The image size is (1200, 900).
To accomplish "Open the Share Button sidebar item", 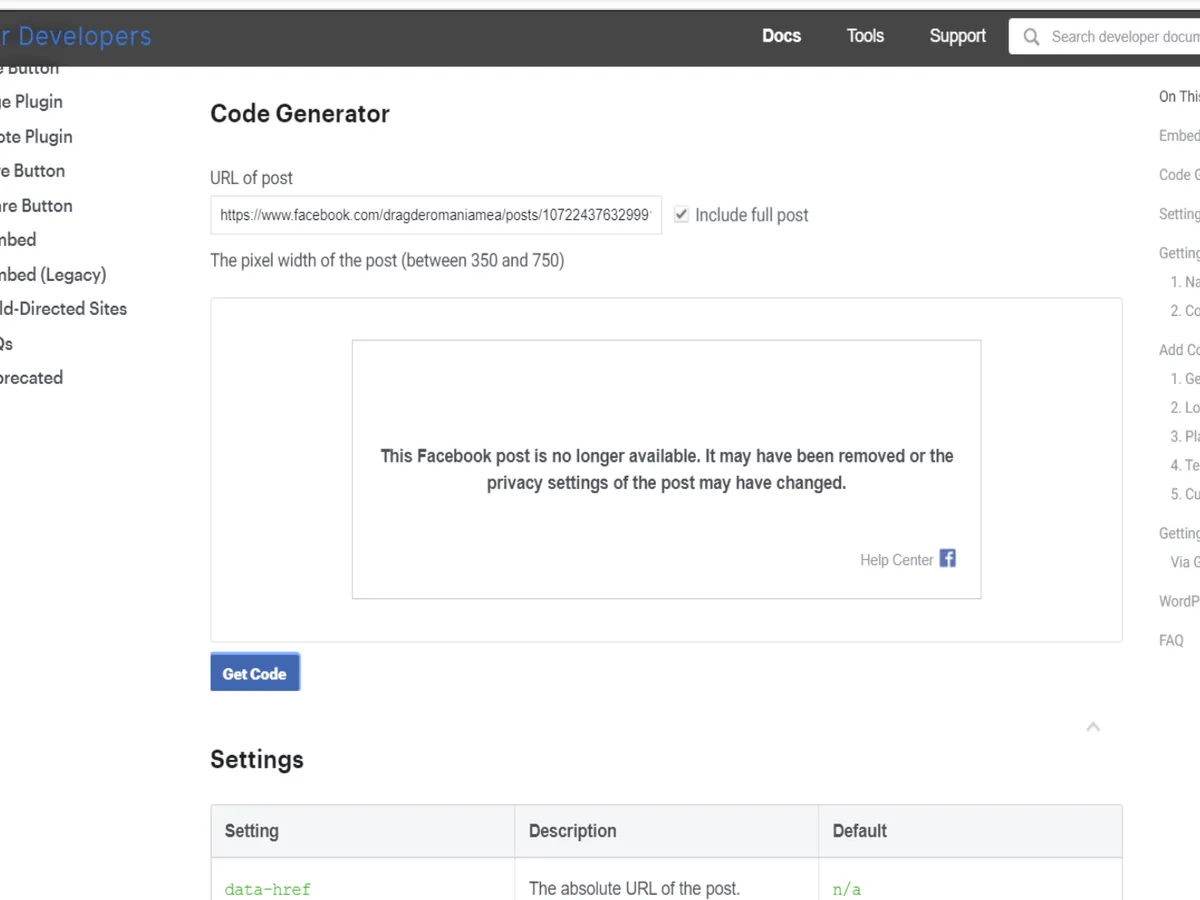I will (x=36, y=206).
